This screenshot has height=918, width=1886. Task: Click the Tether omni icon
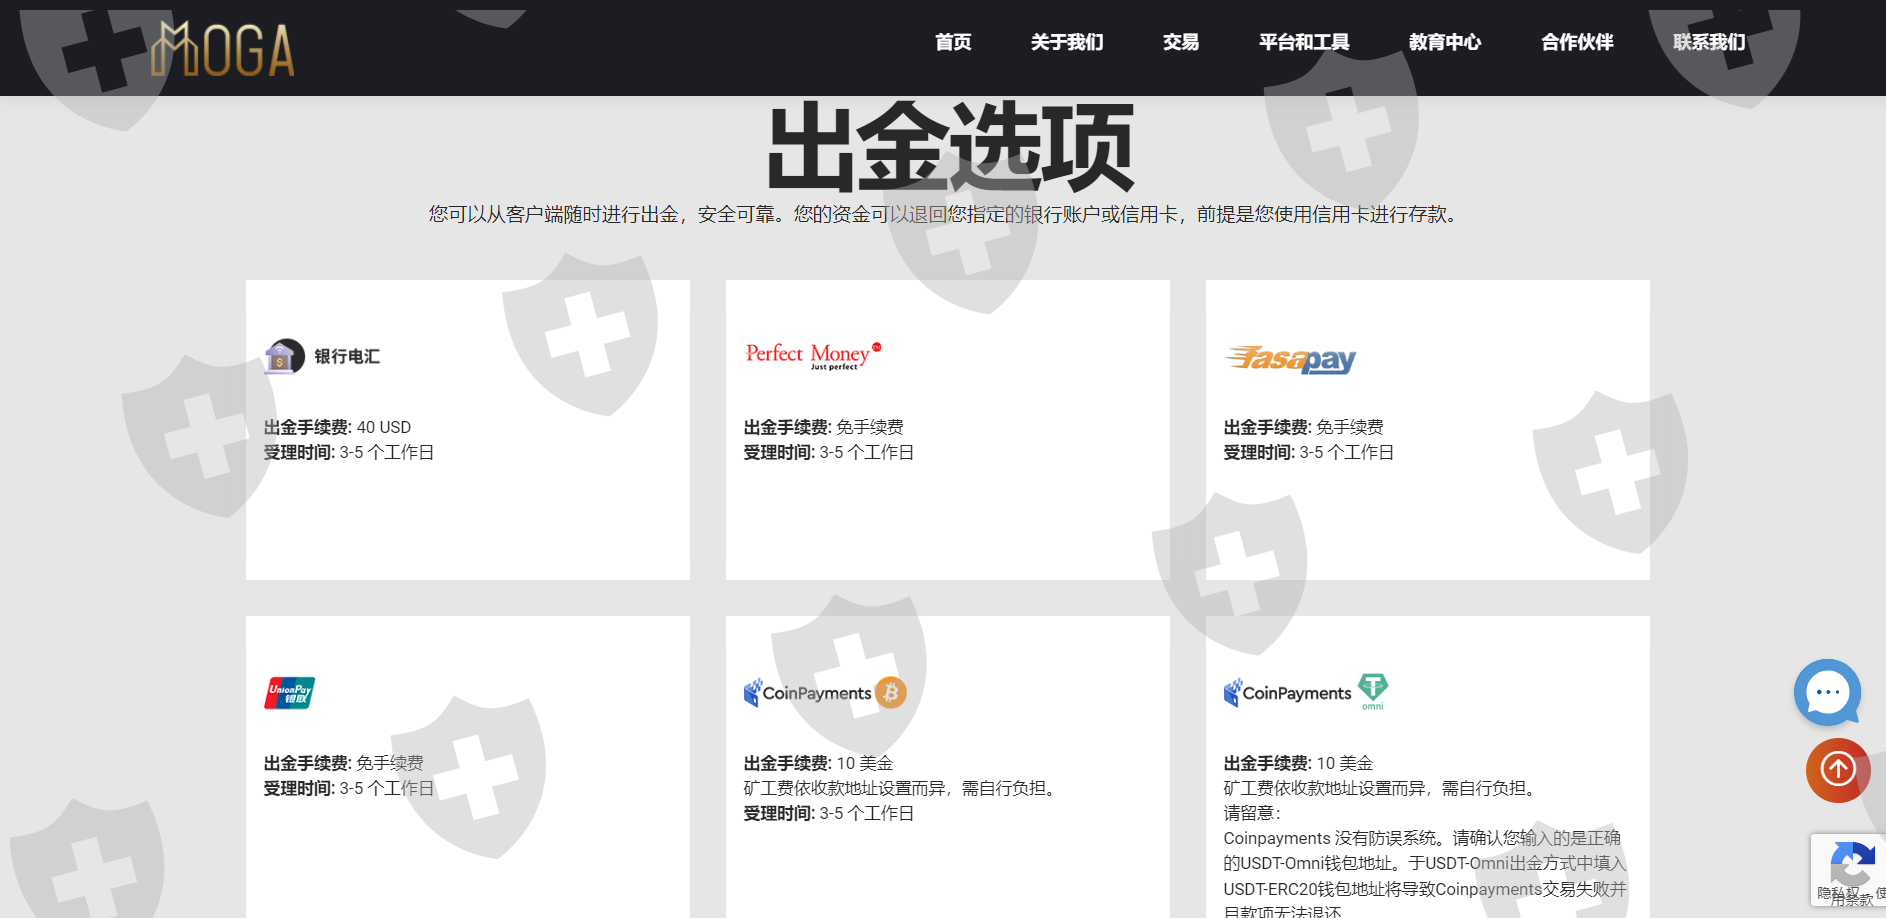point(1373,690)
